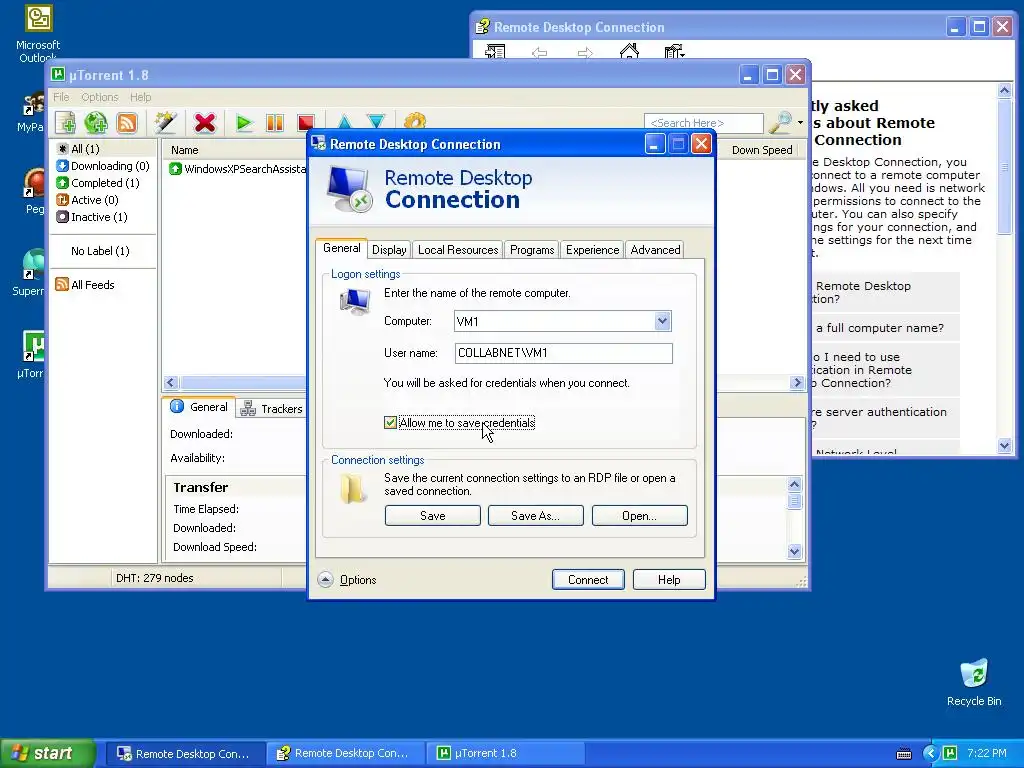Select Inactive (1) in sidebar

92,217
